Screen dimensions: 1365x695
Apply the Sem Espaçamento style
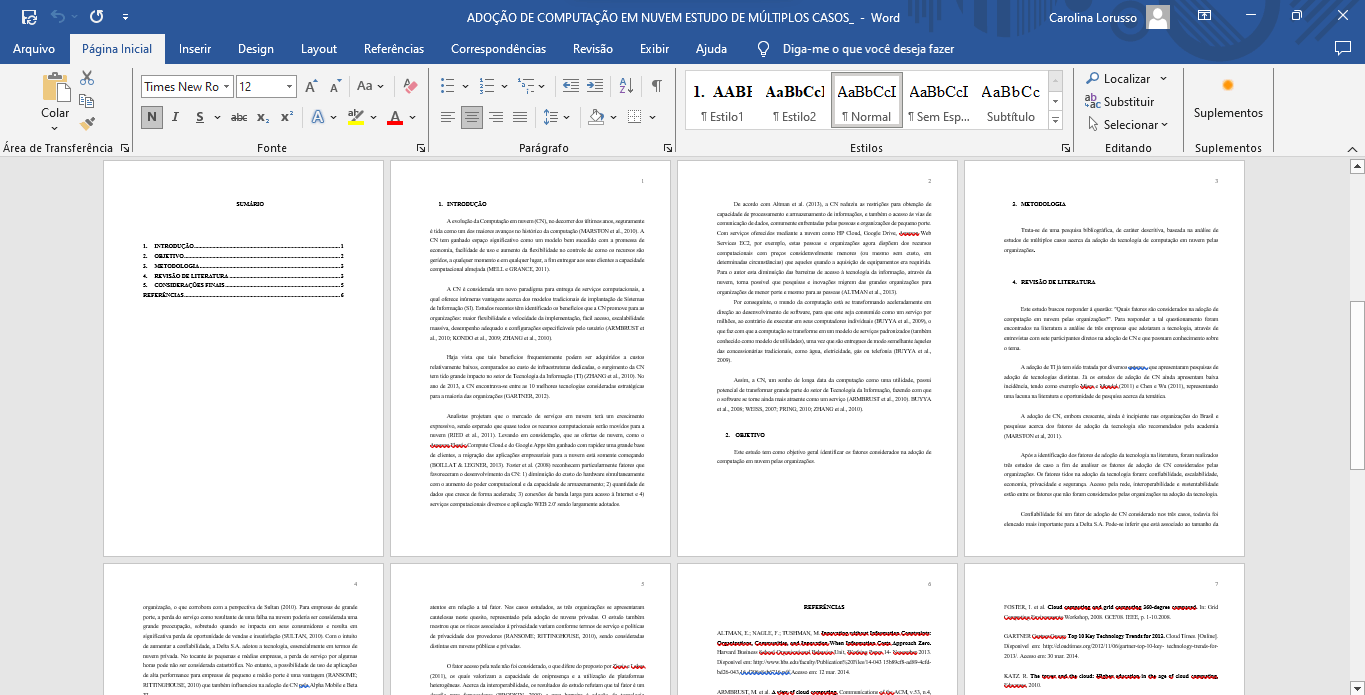click(x=938, y=101)
